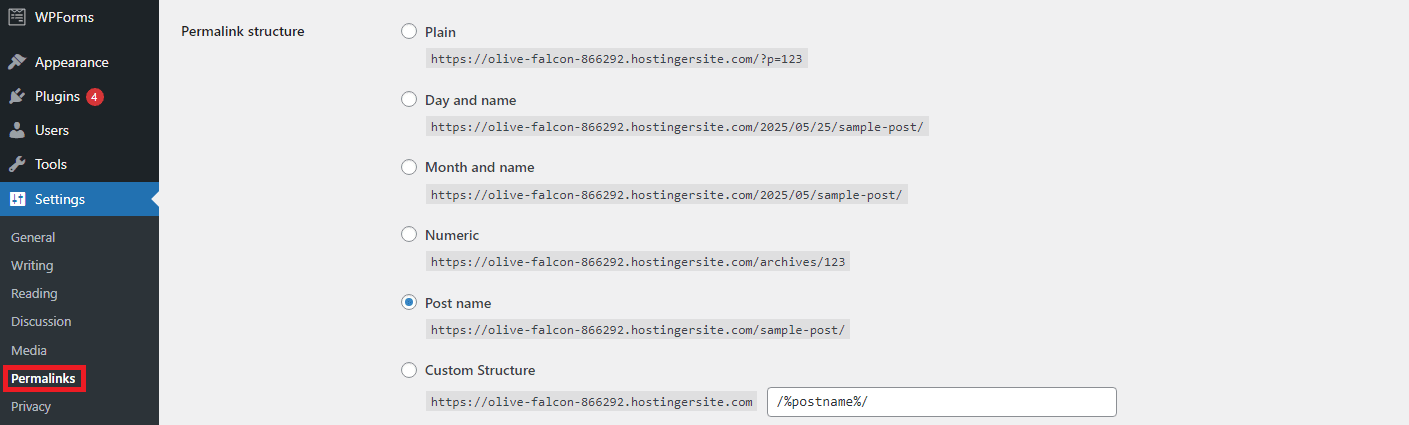This screenshot has width=1409, height=425.
Task: Choose the Custom Structure radio option
Action: tap(409, 370)
